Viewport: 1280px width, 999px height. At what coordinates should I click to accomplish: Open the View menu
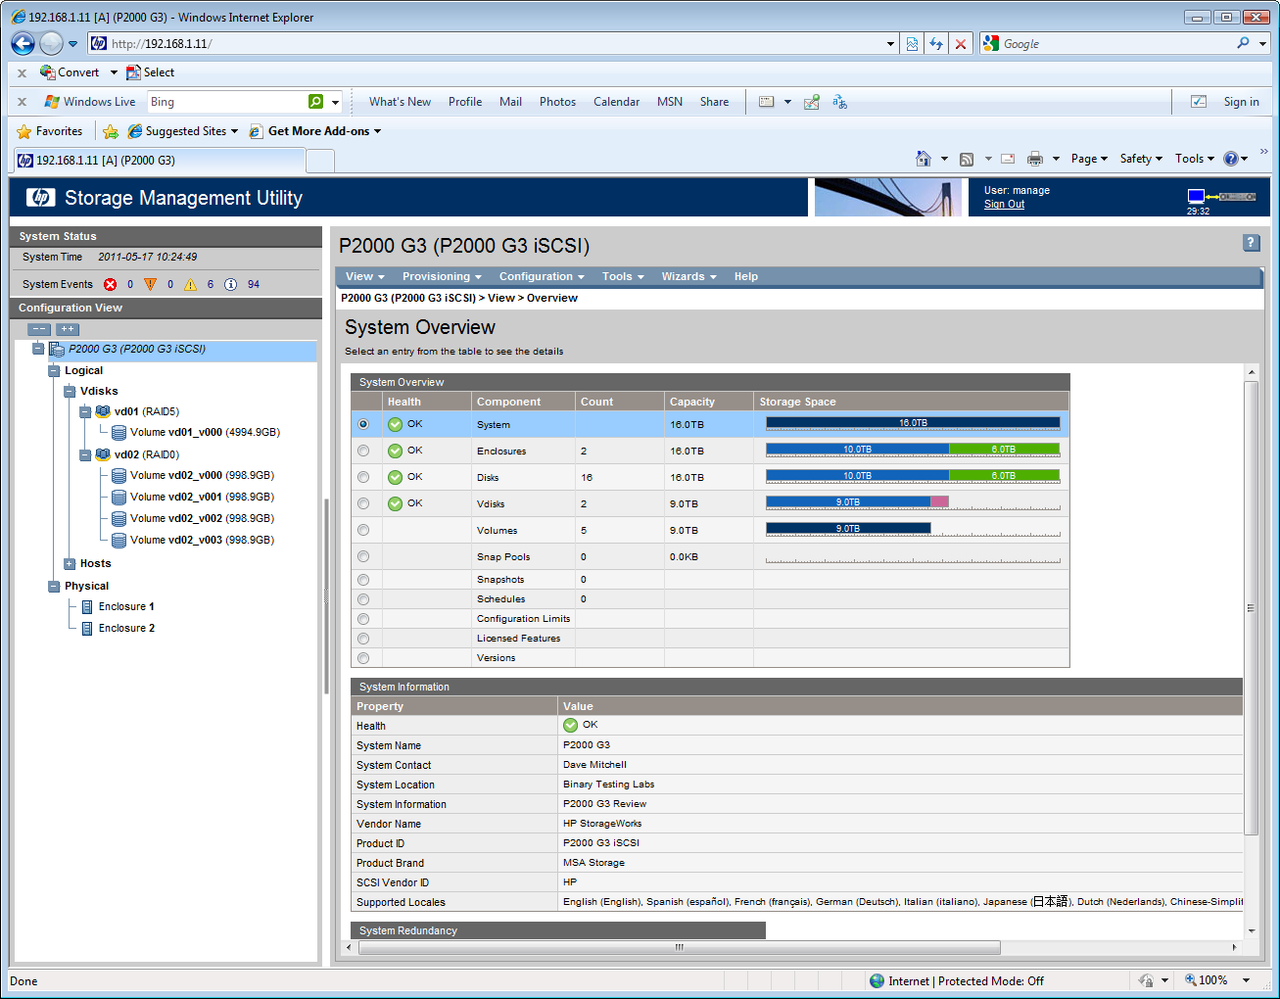365,277
